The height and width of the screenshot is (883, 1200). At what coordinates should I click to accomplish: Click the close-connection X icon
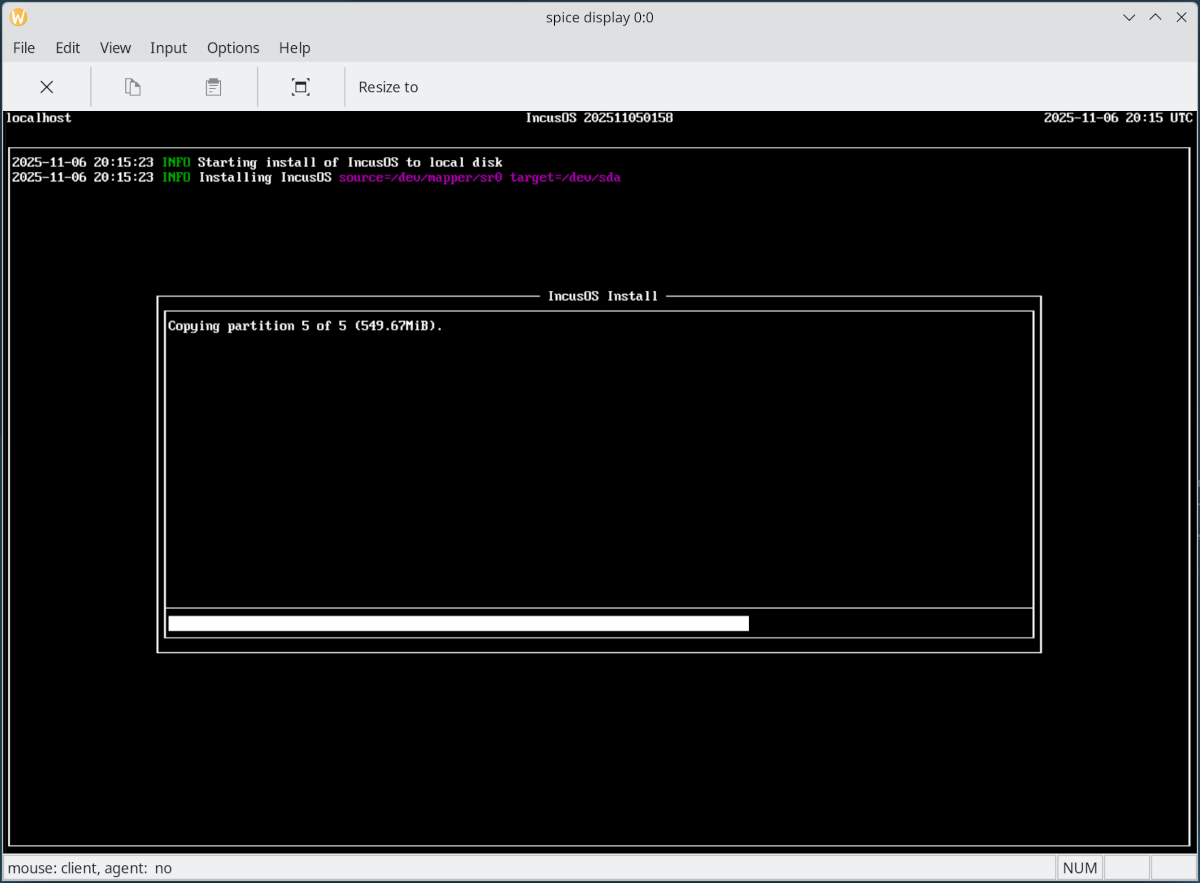point(46,87)
